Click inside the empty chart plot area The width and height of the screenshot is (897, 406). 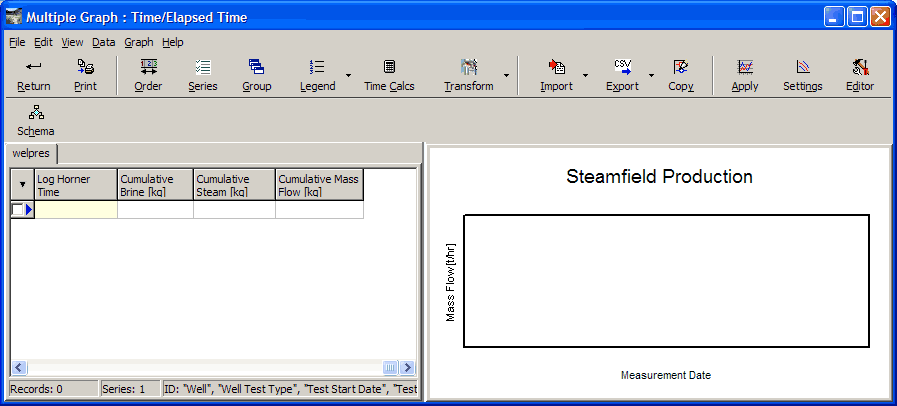(x=666, y=281)
